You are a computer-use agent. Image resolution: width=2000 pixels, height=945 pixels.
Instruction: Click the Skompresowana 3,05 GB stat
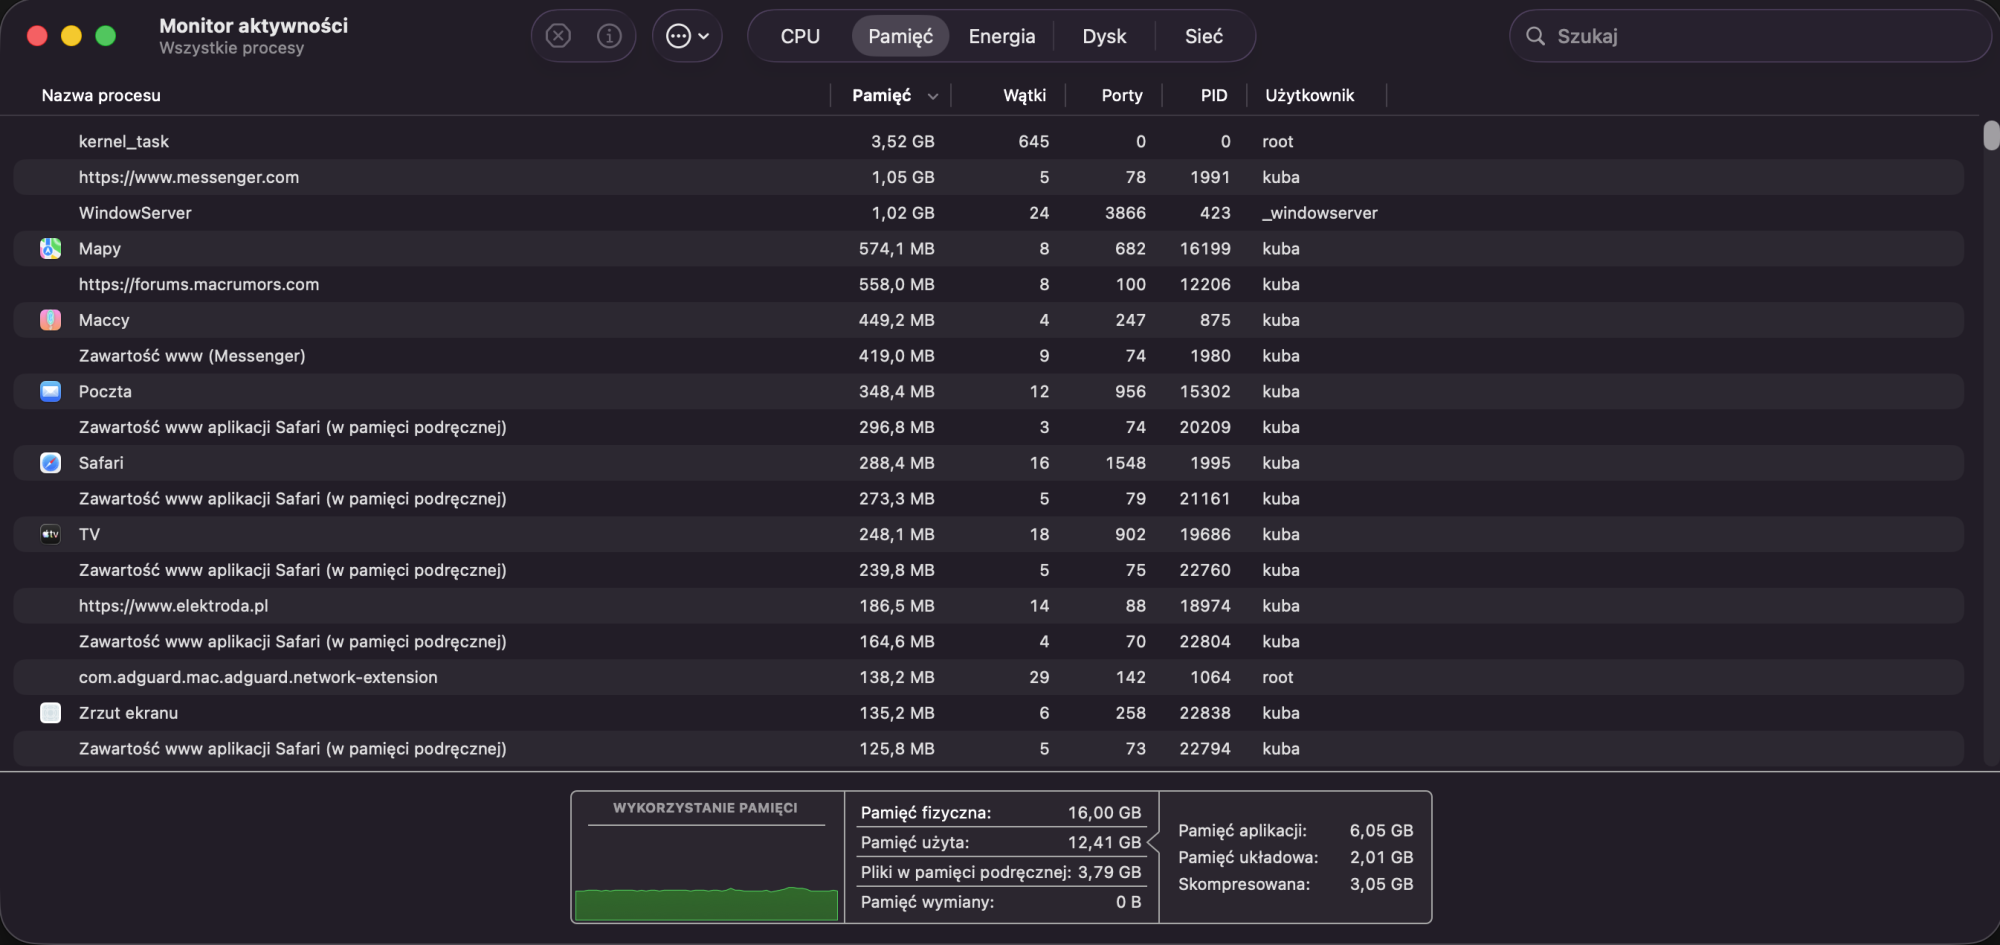(x=1296, y=885)
